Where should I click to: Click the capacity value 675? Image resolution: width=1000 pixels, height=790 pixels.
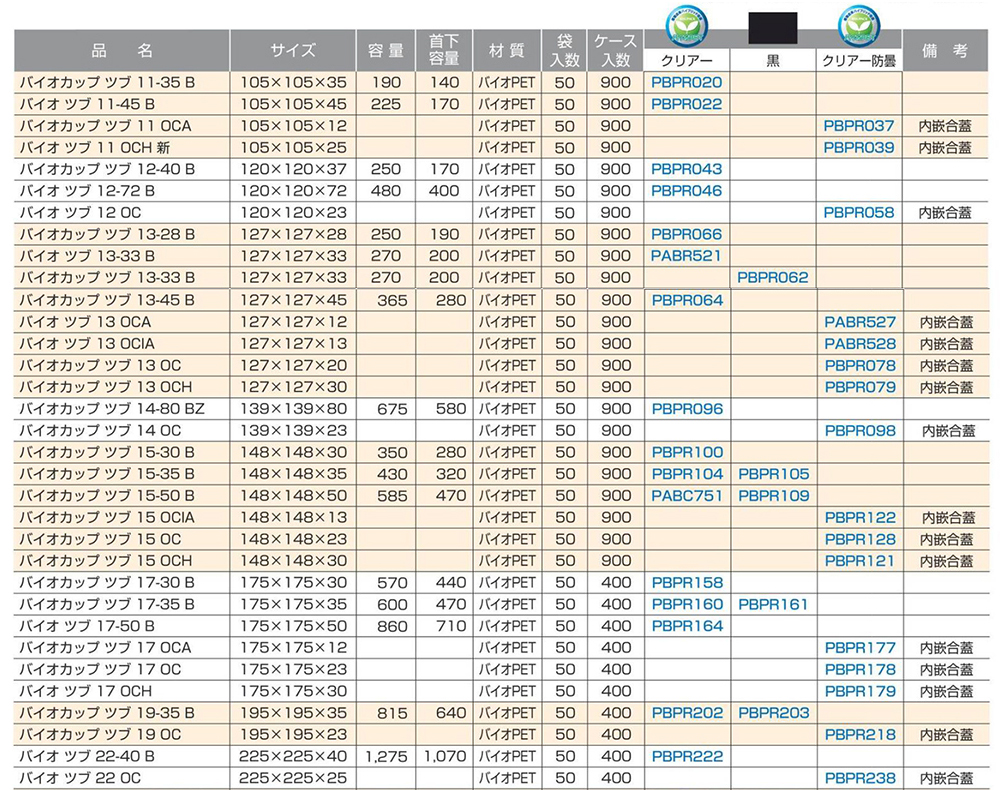[392, 409]
